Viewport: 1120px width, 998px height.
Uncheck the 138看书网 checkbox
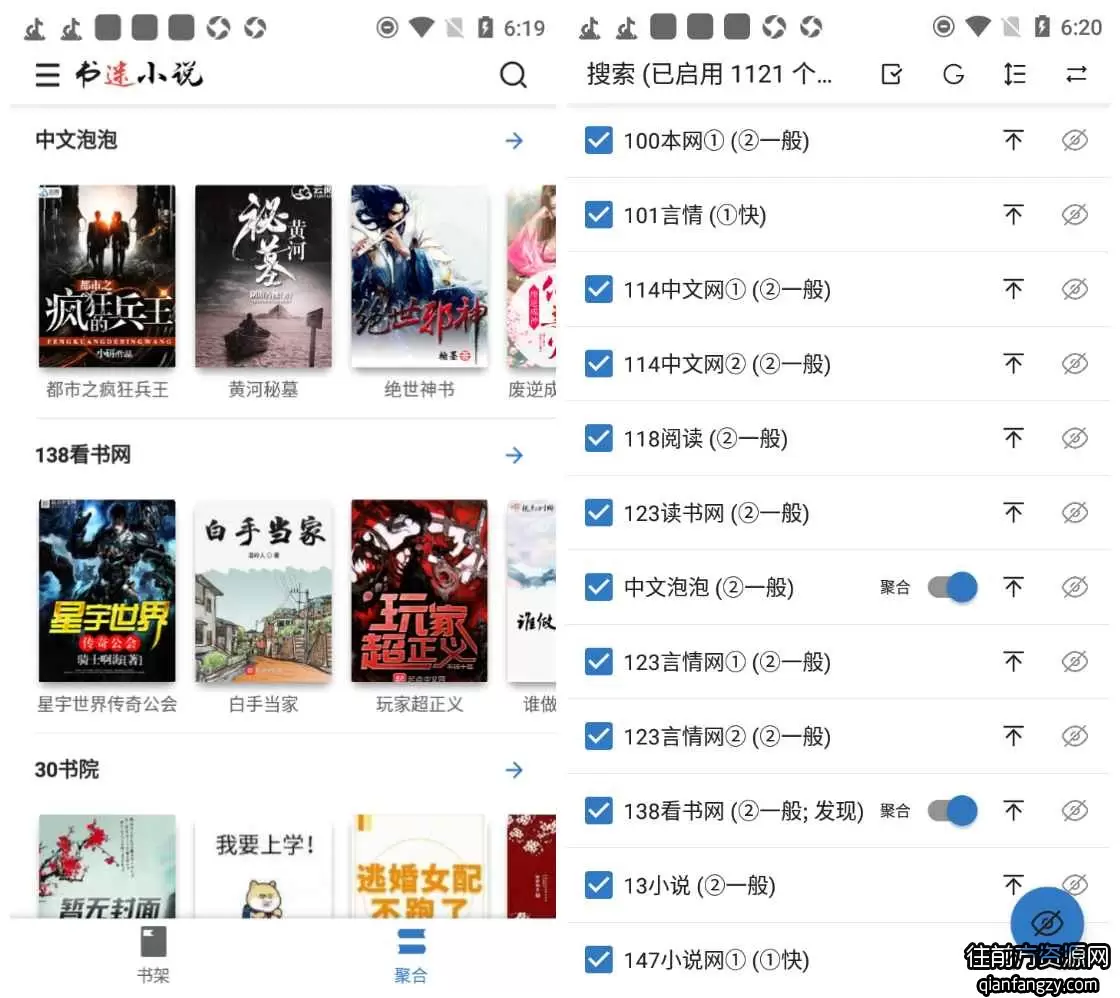point(598,810)
